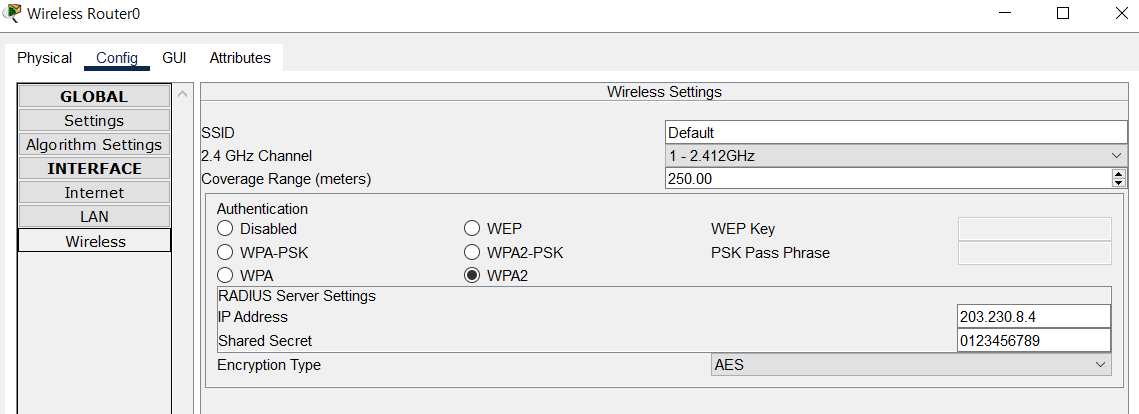Image resolution: width=1139 pixels, height=414 pixels.
Task: Select the LAN interface
Action: point(94,217)
